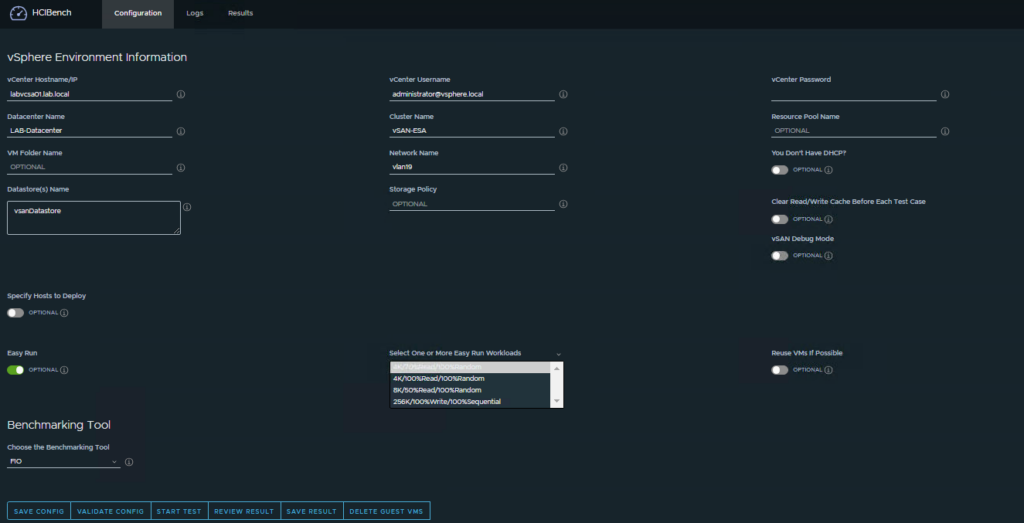Select 256K/100%Write/100%Sequential workload option
1024x523 pixels.
(x=447, y=402)
